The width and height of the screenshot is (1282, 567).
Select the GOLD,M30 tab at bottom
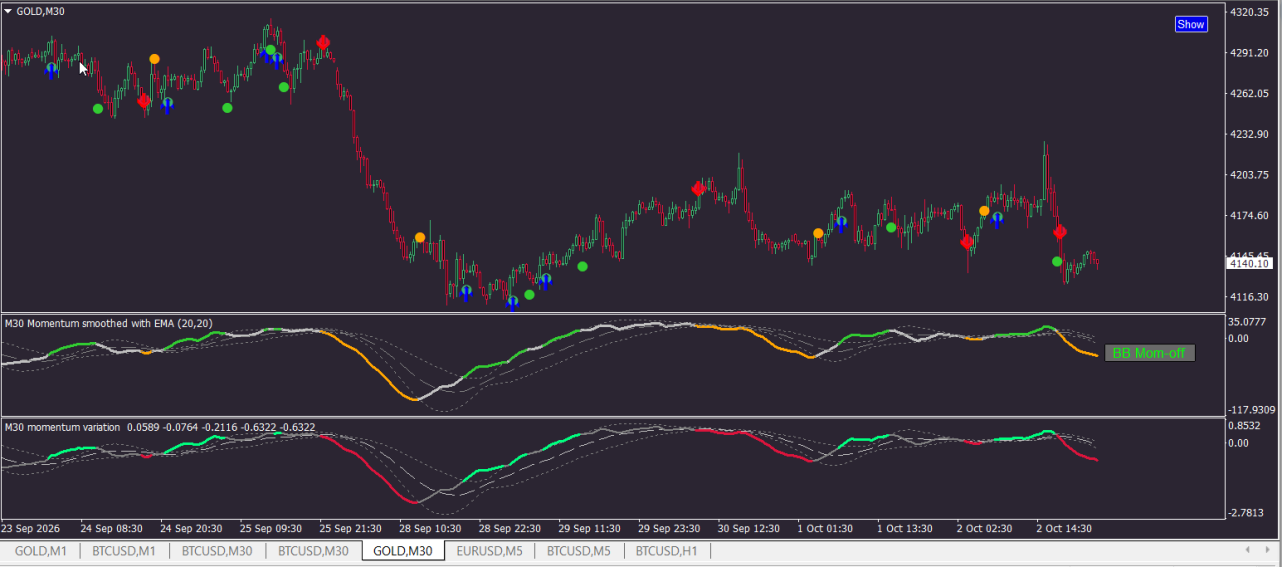tap(403, 550)
